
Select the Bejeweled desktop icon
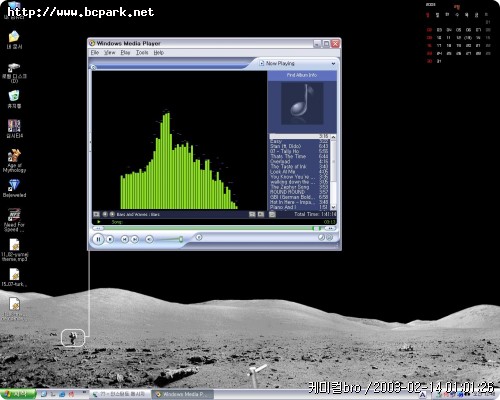click(14, 188)
